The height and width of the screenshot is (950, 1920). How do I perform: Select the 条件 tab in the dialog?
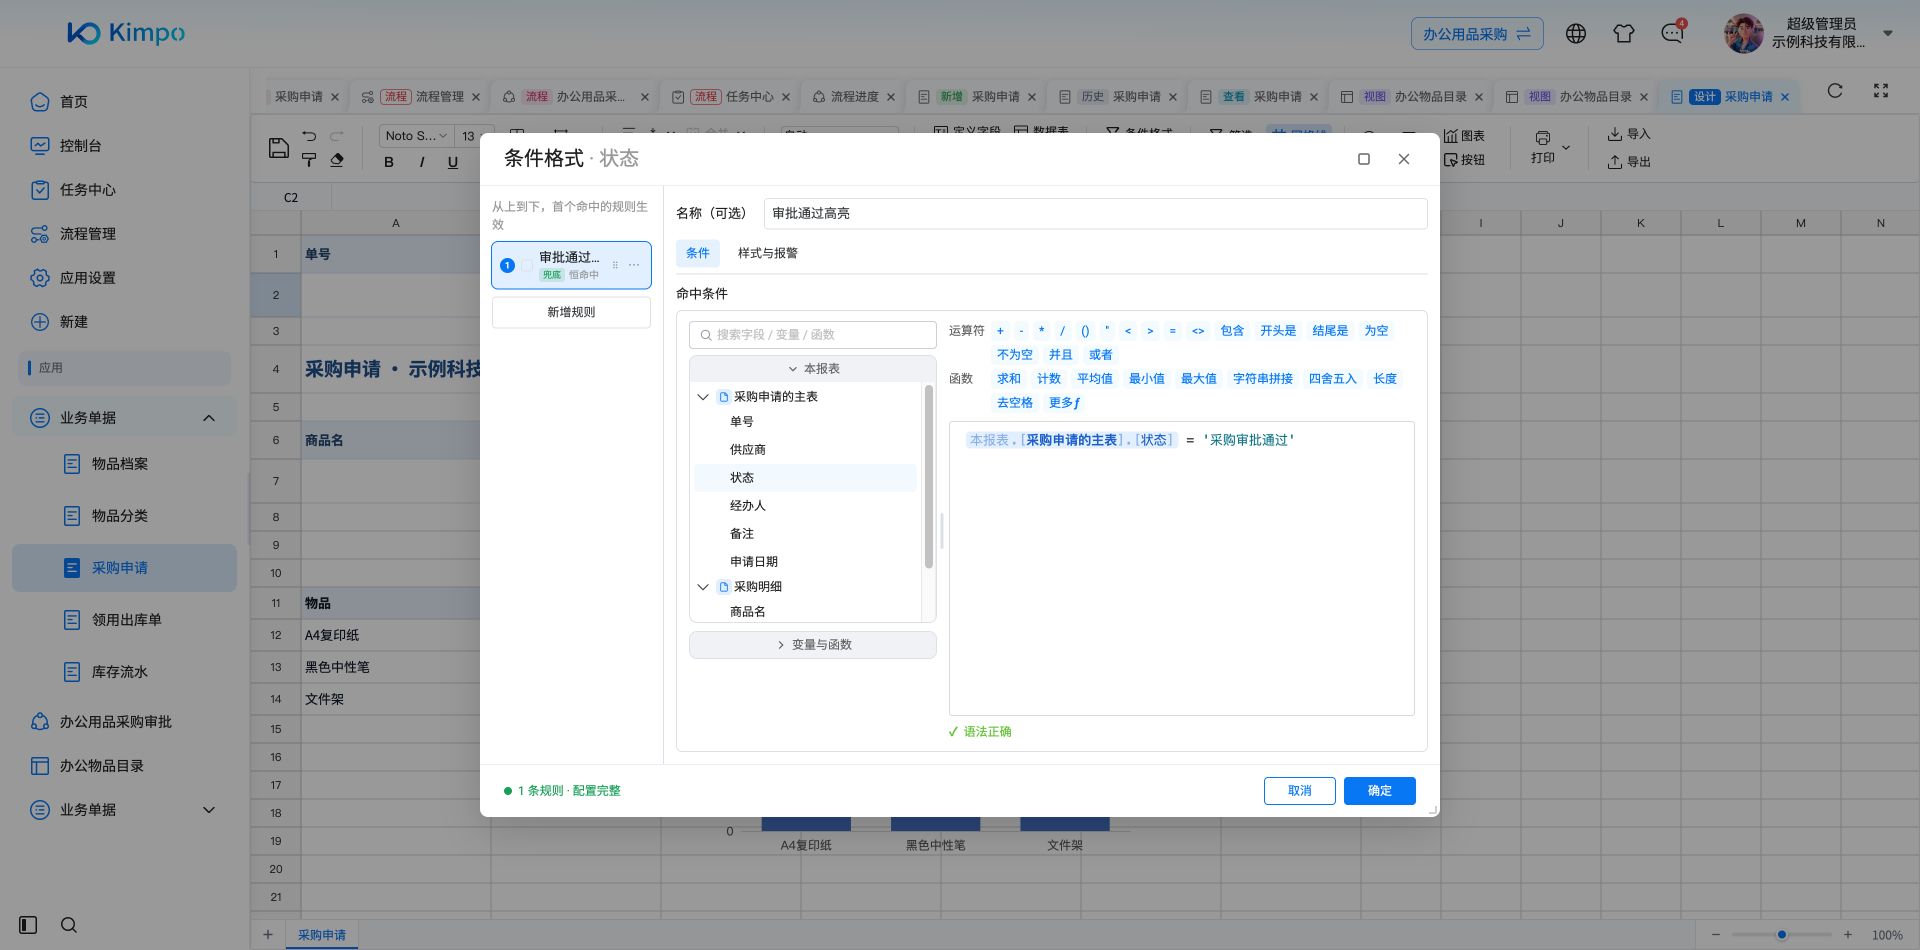pos(698,253)
